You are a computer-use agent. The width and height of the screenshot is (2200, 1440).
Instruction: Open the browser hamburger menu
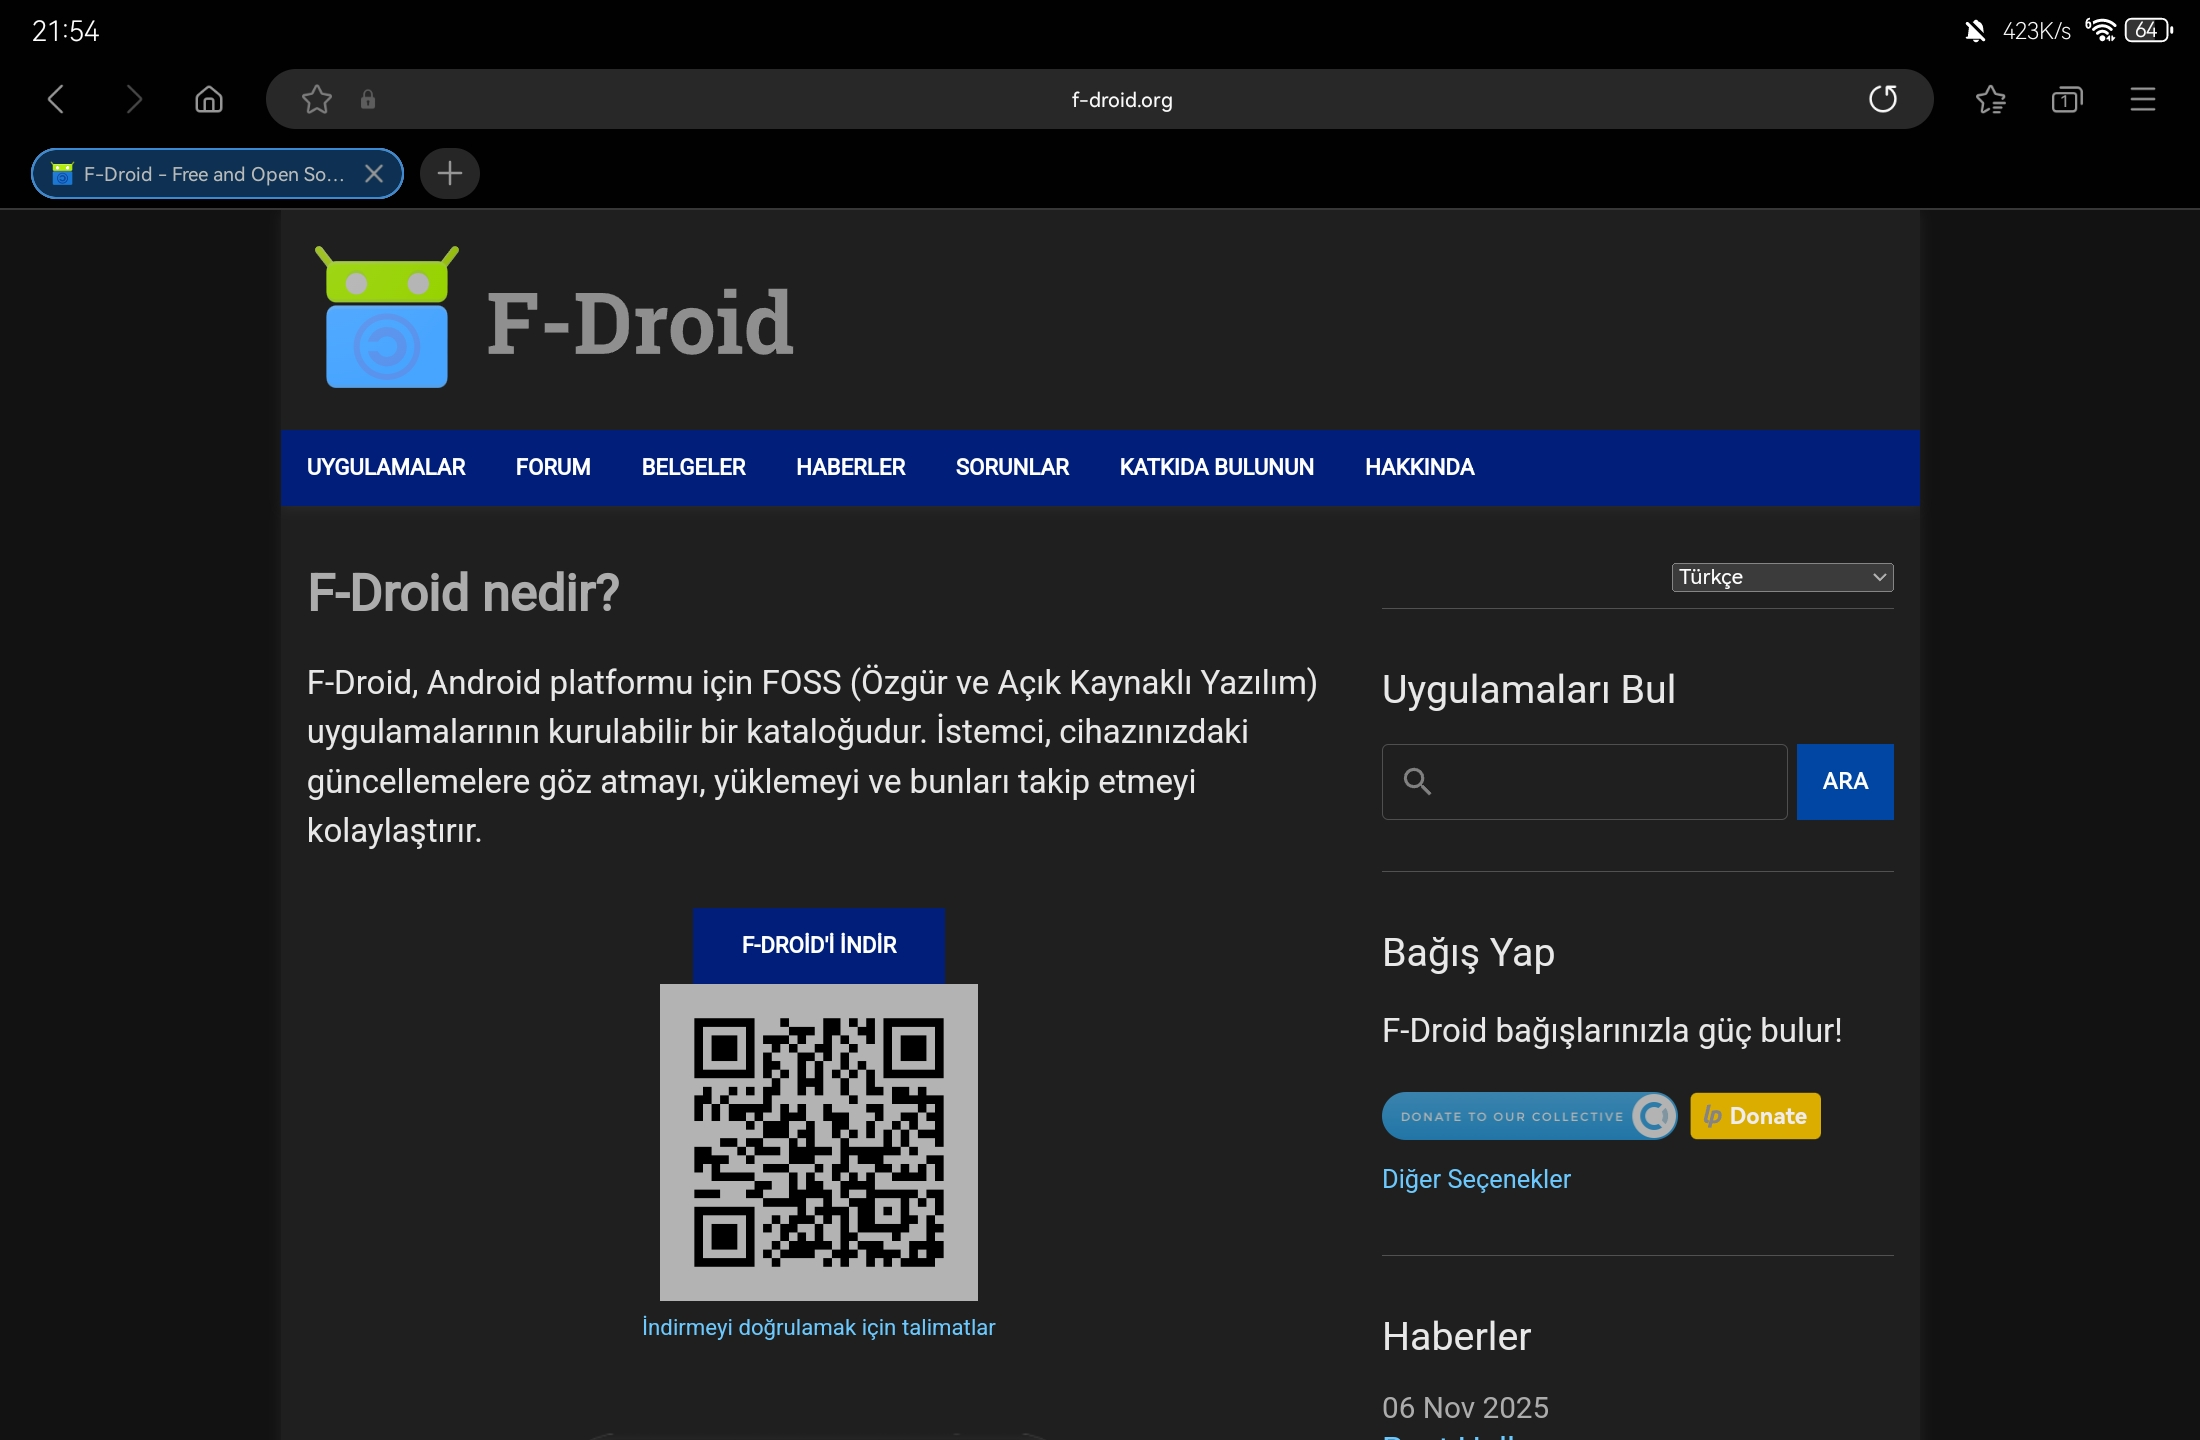pyautogui.click(x=2142, y=99)
